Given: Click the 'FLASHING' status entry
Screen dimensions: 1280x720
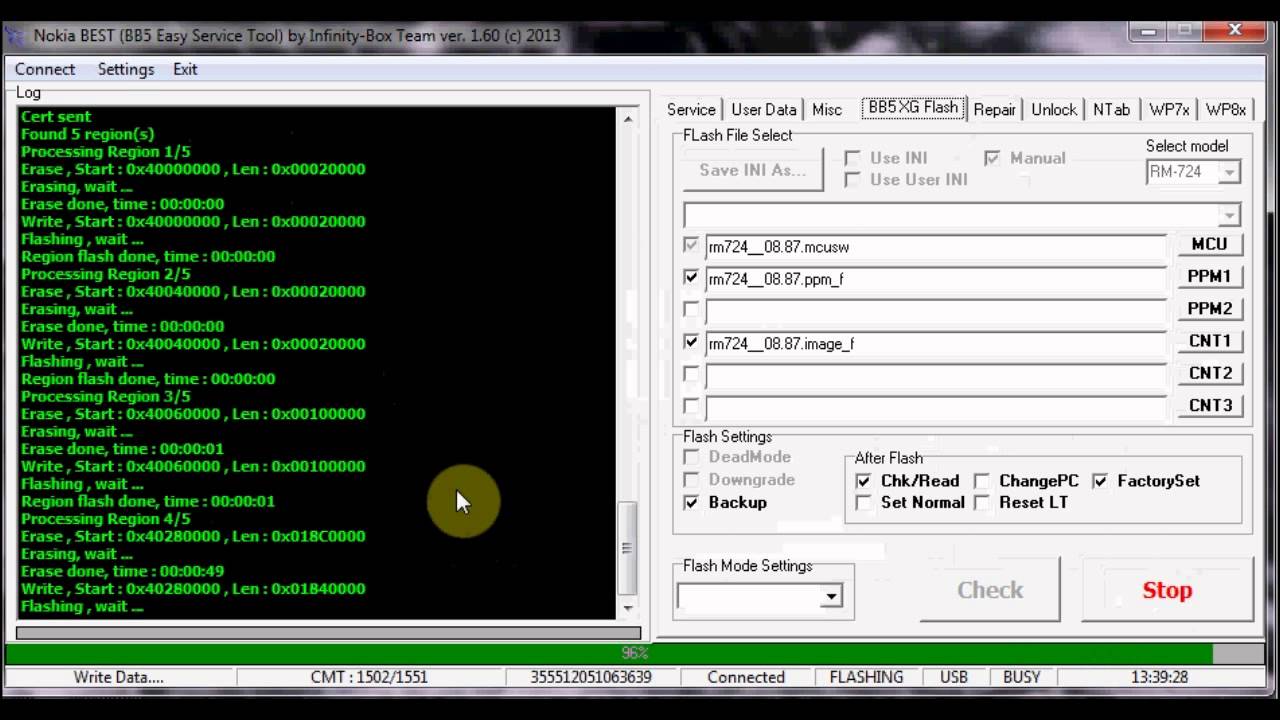Looking at the screenshot, I should pos(866,677).
